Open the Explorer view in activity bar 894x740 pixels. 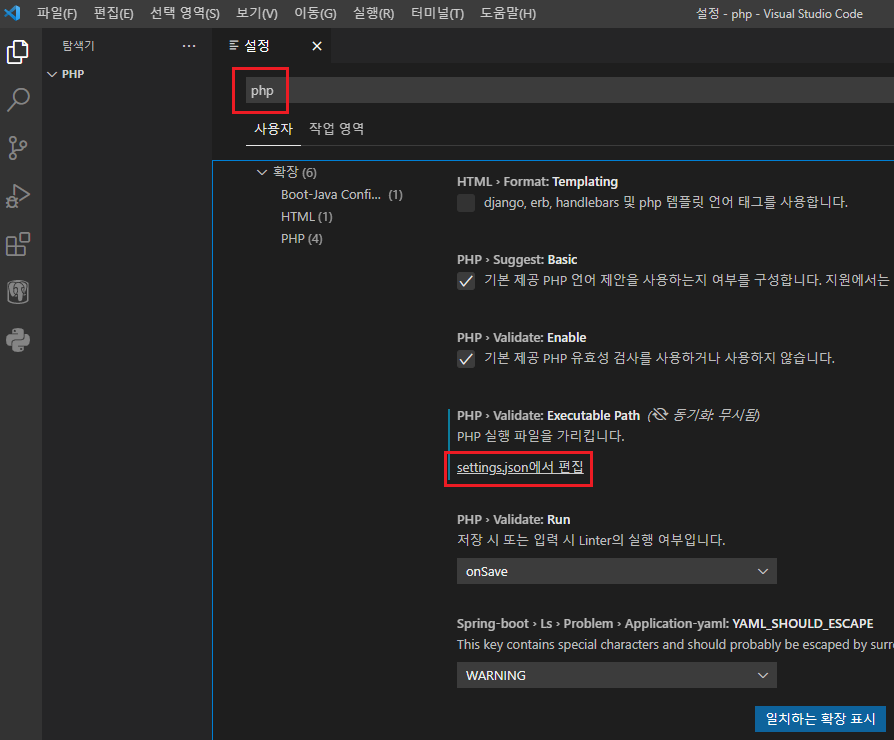(x=18, y=52)
